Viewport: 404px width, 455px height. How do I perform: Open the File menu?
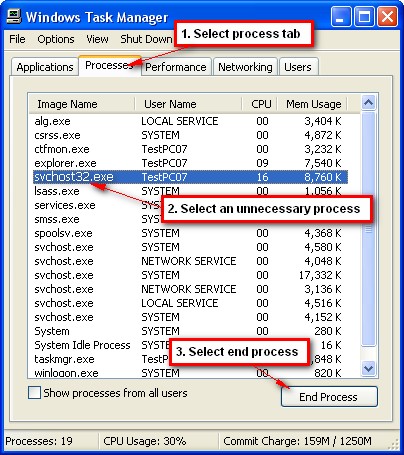tap(17, 39)
